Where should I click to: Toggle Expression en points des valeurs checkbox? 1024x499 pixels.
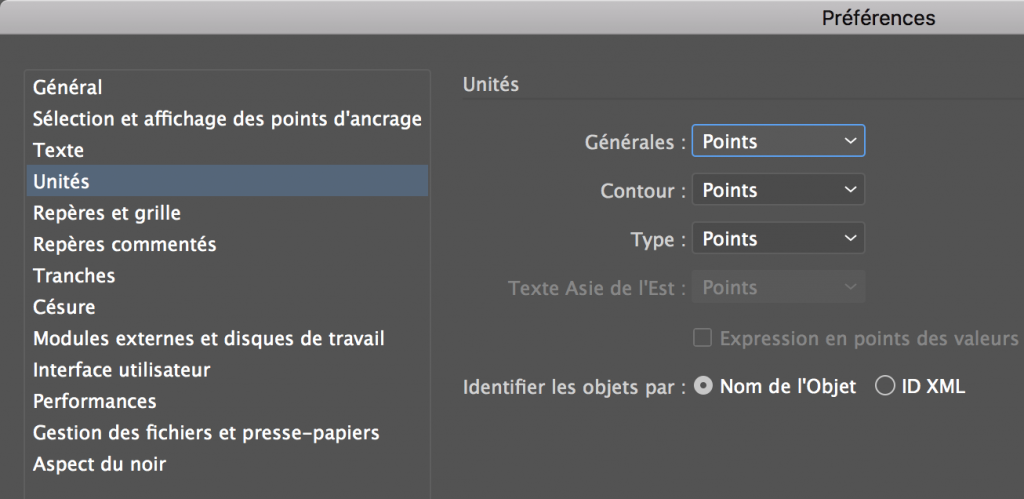[702, 339]
